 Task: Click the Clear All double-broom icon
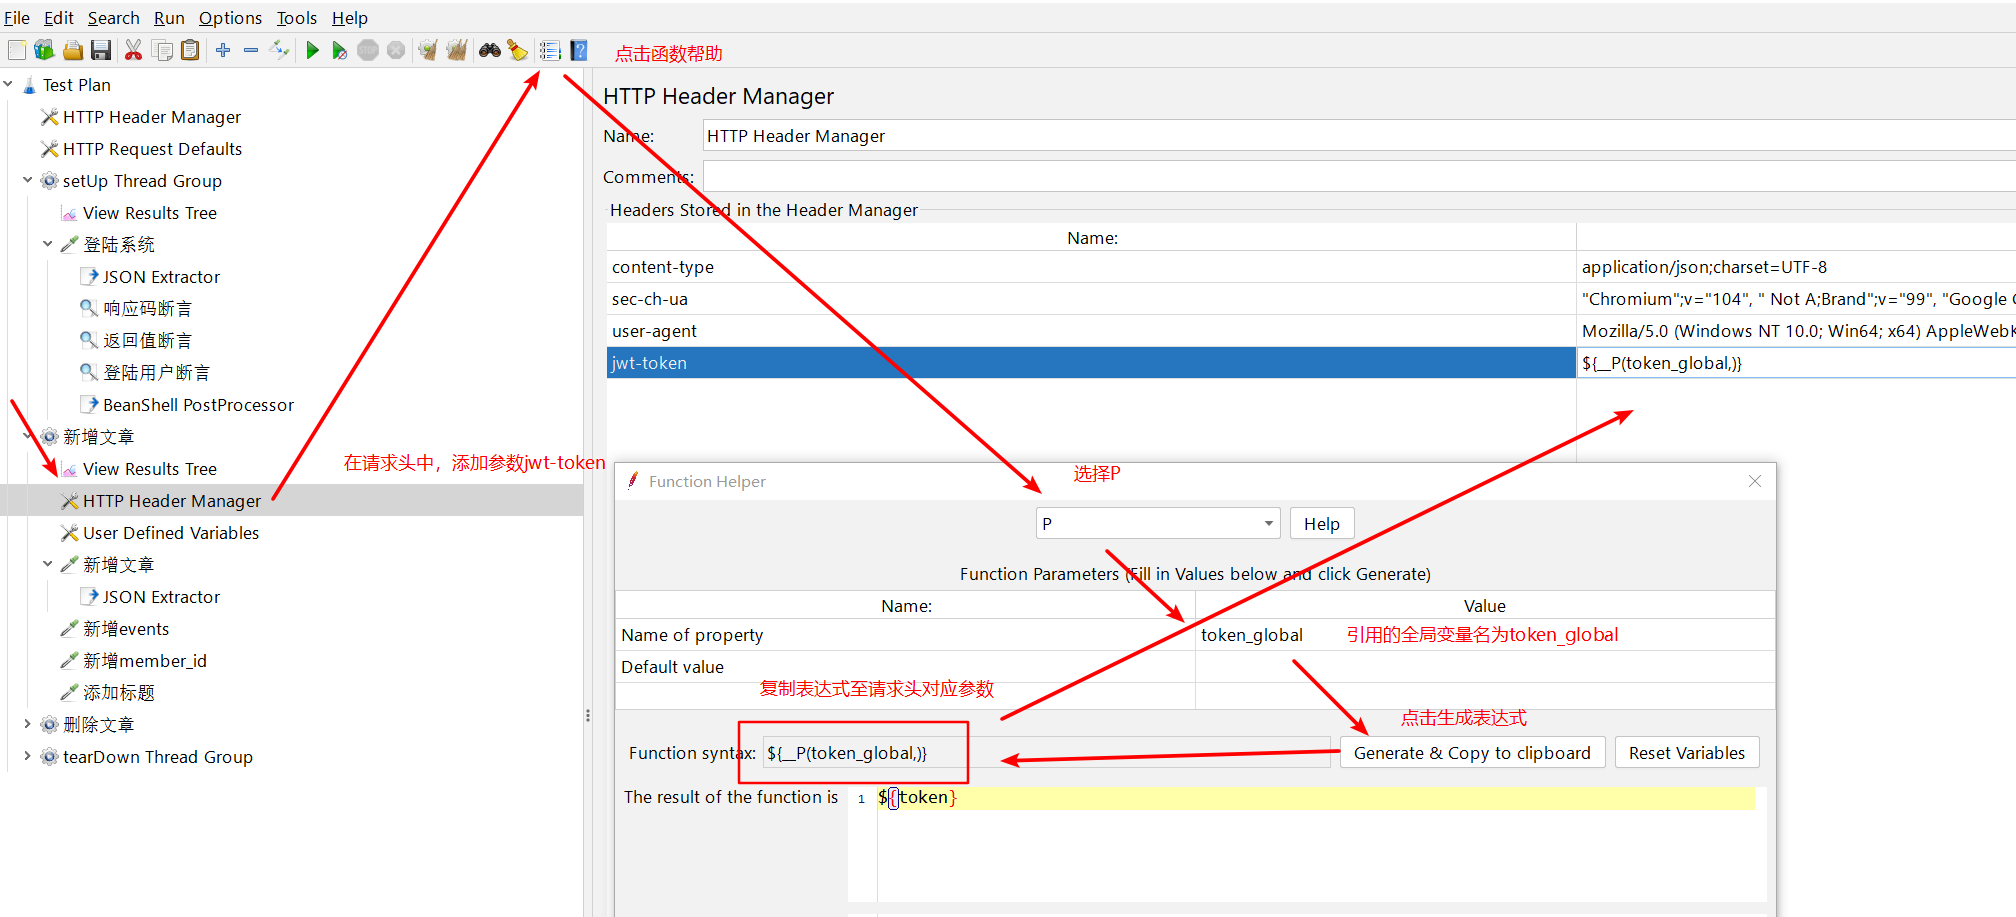(456, 50)
